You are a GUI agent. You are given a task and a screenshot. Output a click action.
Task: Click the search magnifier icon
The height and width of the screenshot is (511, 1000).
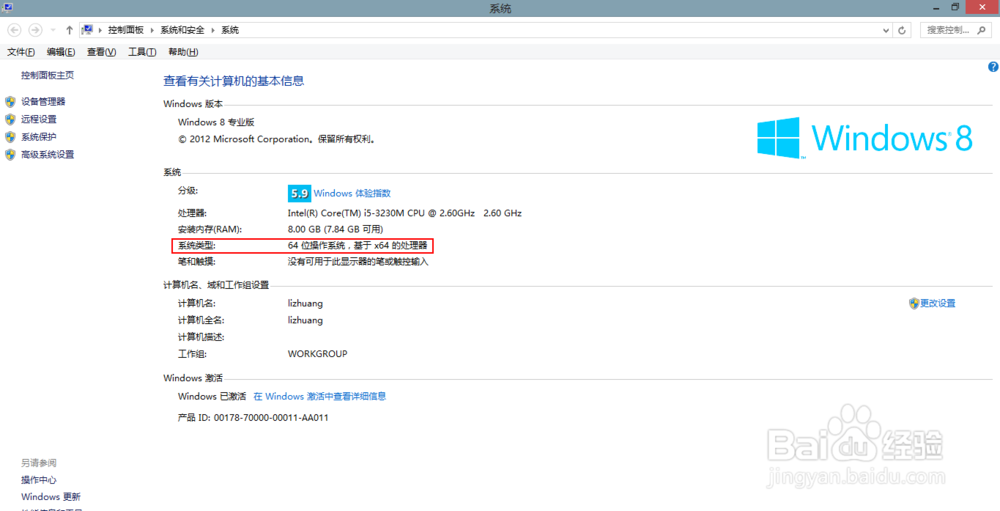982,30
